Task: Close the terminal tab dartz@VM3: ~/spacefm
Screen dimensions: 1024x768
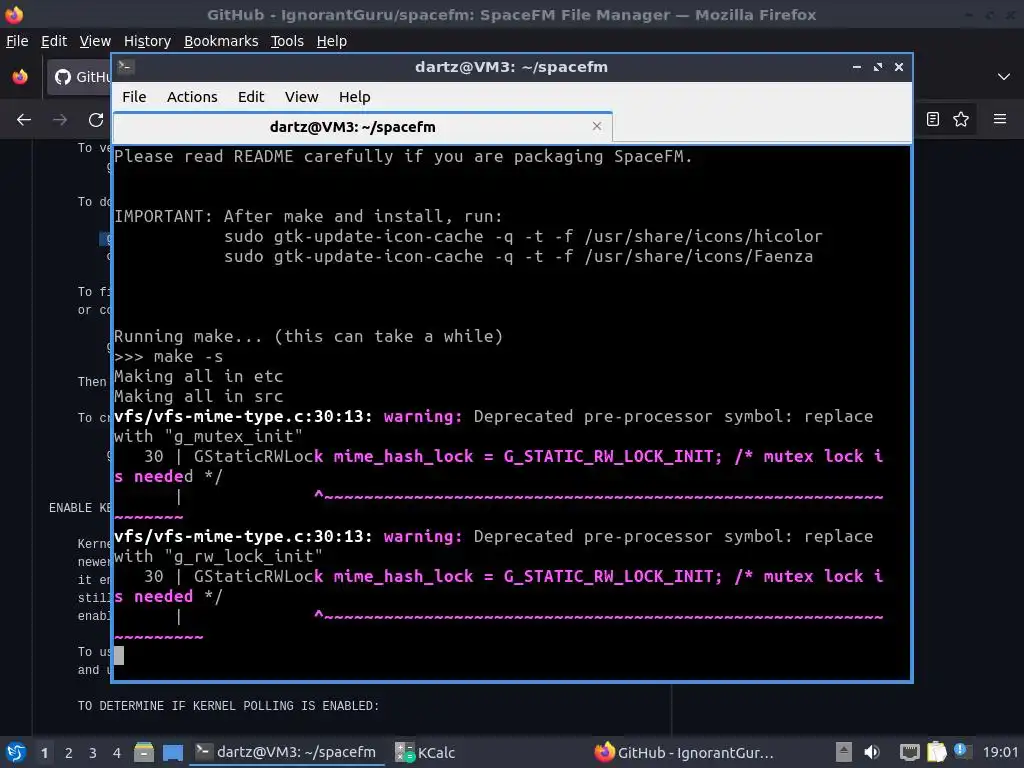Action: point(596,126)
